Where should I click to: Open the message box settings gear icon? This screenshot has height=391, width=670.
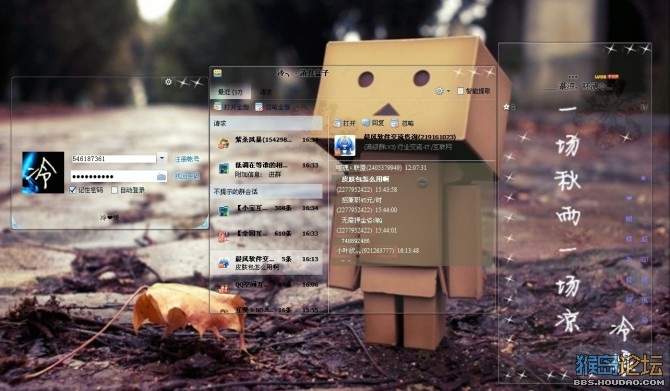439,91
